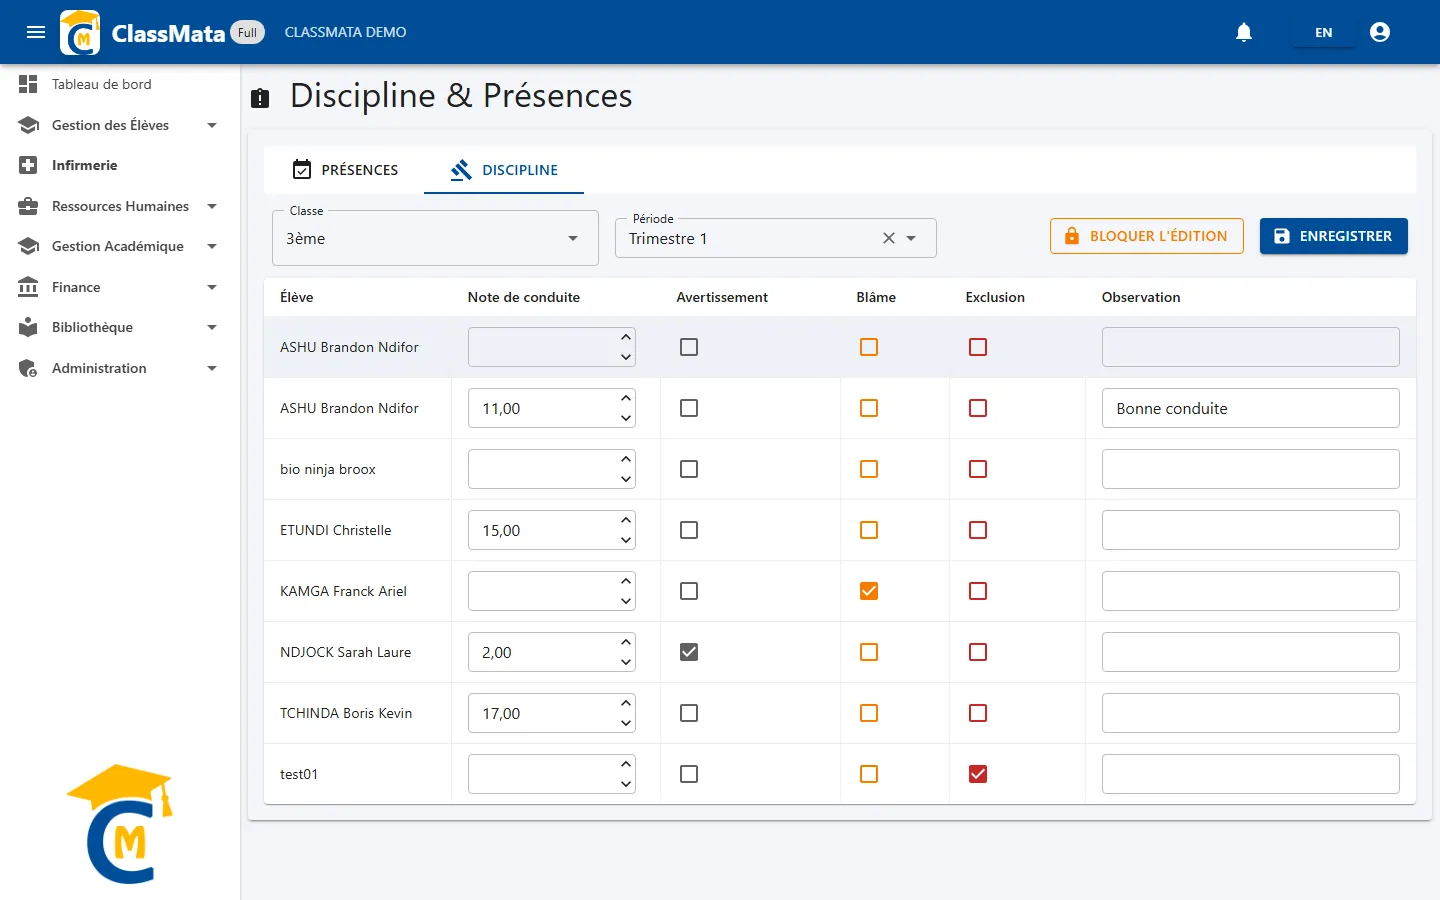This screenshot has height=900, width=1440.
Task: Select the Discipline tab
Action: (504, 170)
